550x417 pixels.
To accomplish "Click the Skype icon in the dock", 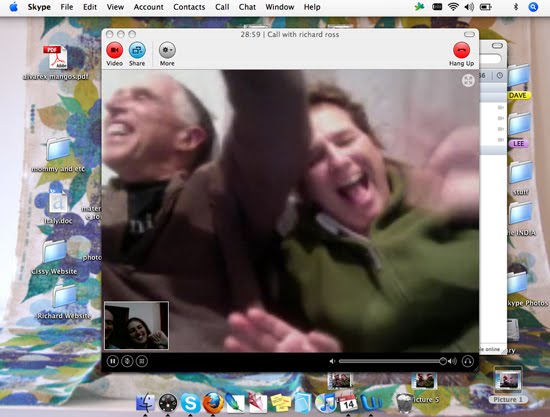I will click(x=190, y=403).
